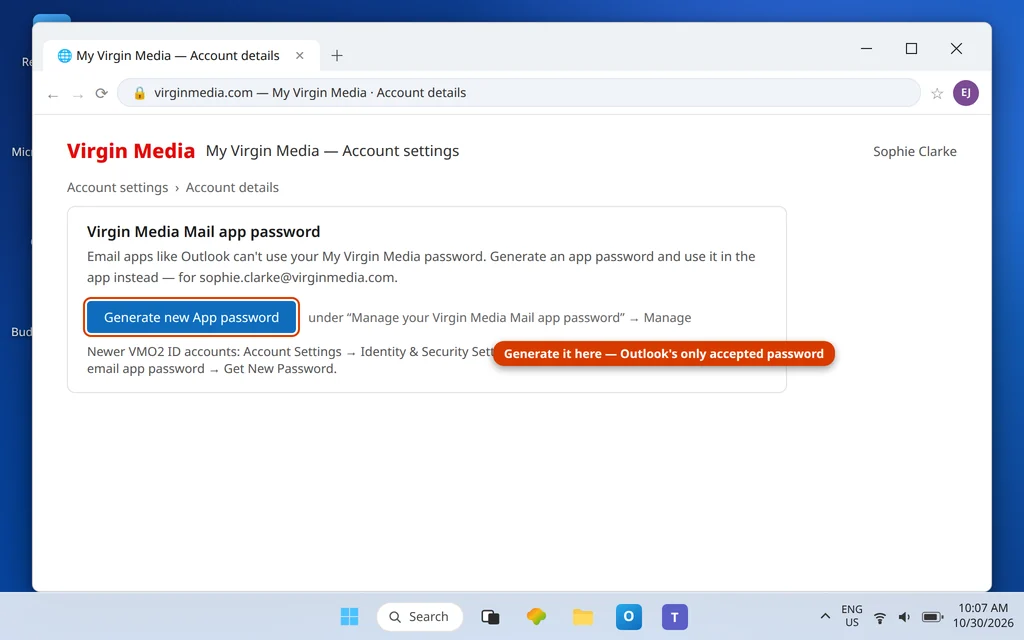Select Account details breadcrumb
This screenshot has height=640, width=1024.
point(232,187)
